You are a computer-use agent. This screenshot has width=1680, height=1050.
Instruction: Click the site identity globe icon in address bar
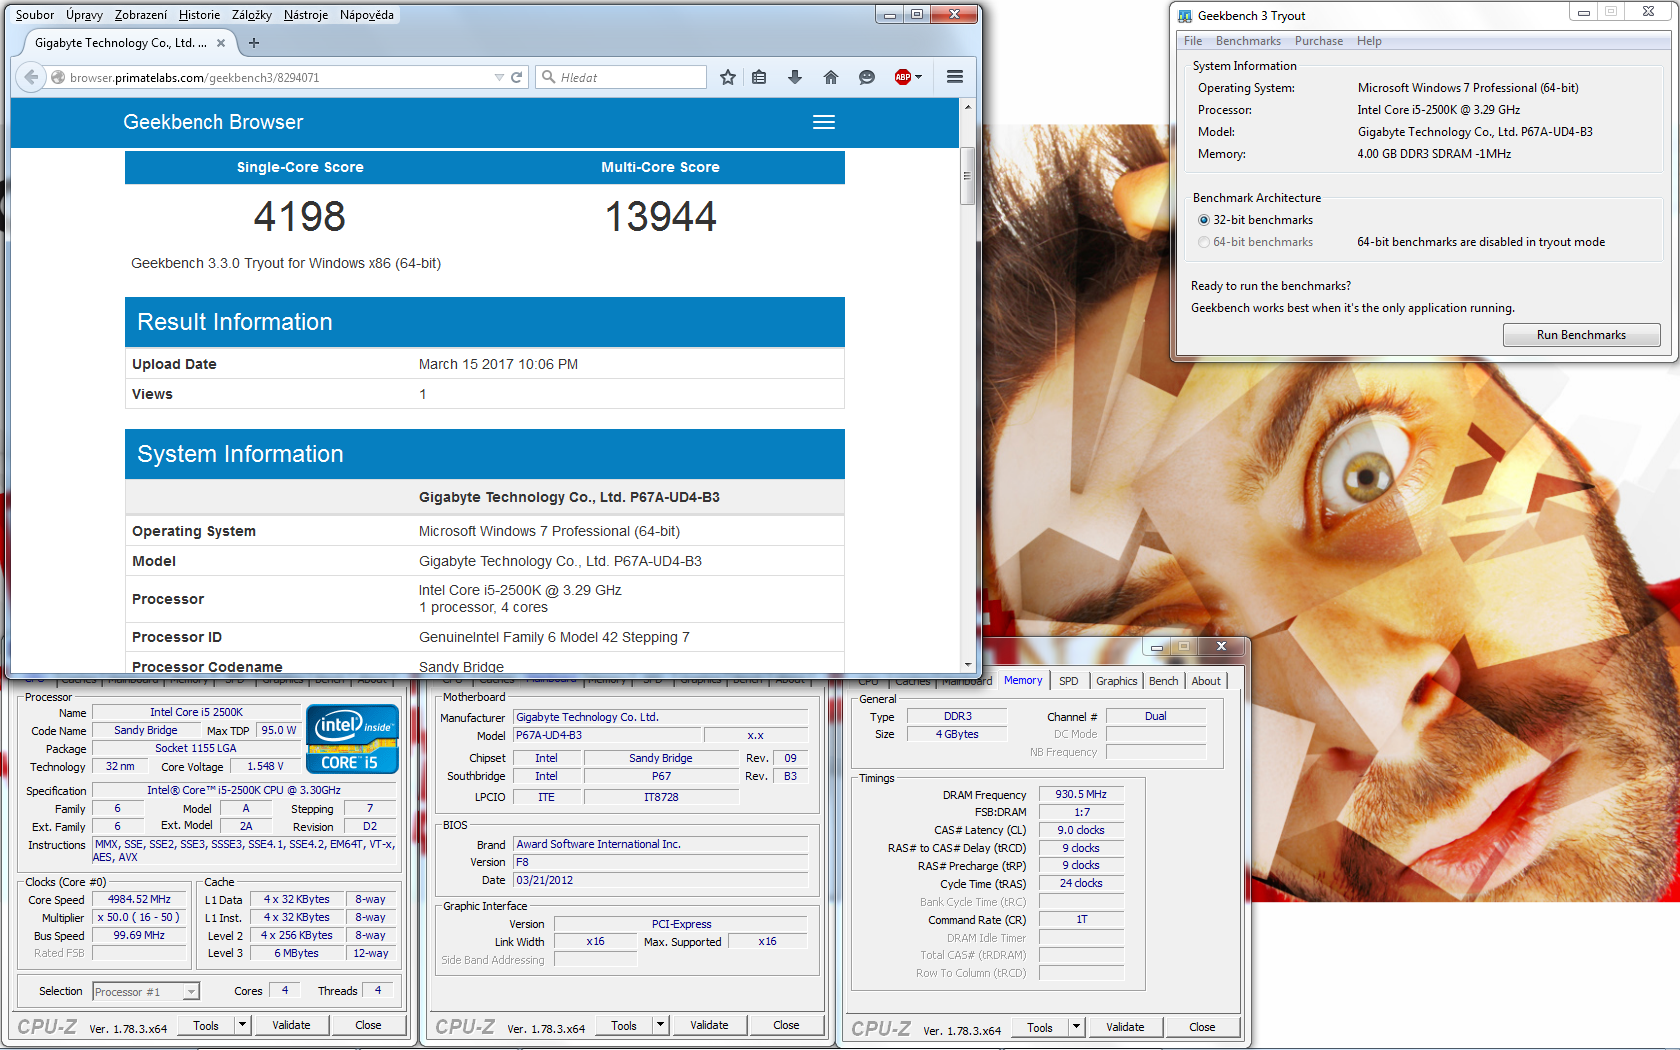point(58,77)
